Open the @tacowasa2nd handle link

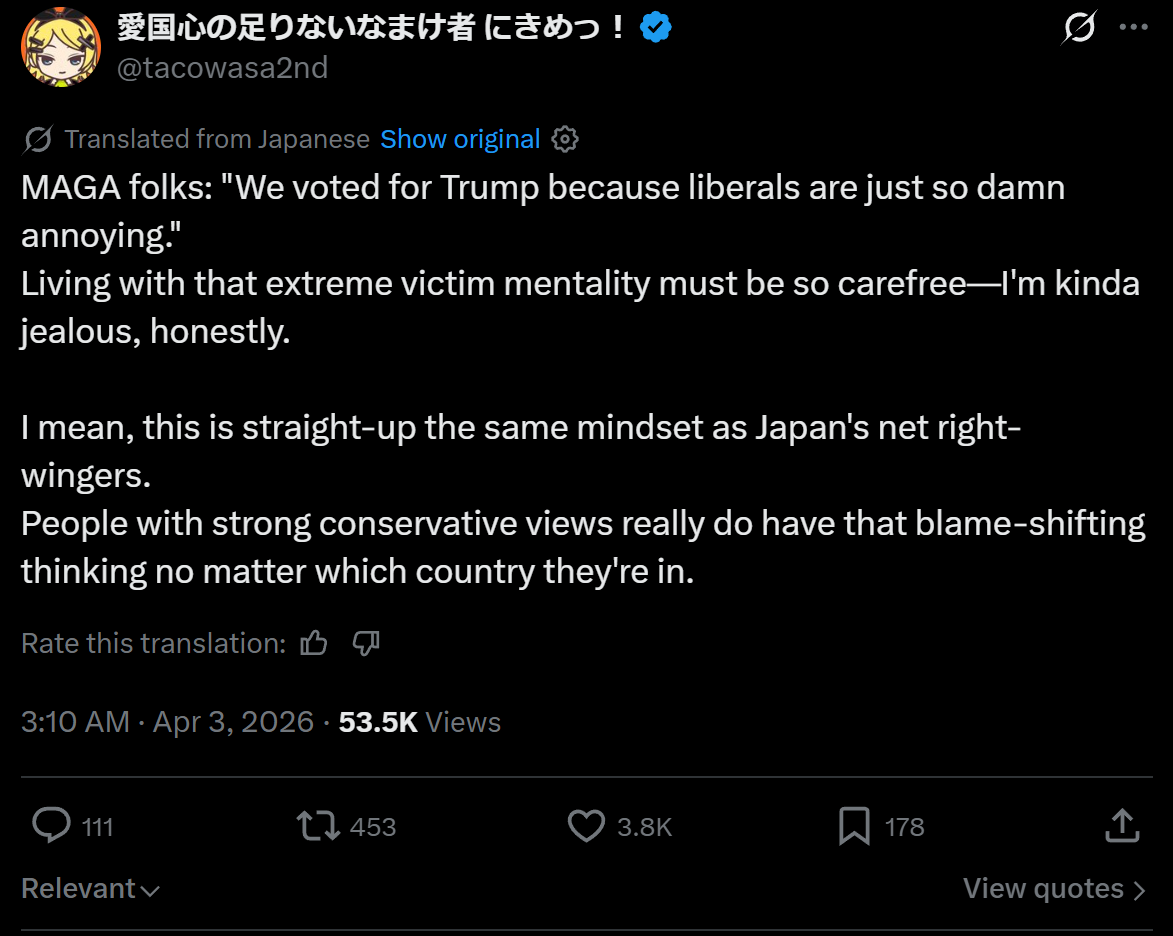pos(222,67)
